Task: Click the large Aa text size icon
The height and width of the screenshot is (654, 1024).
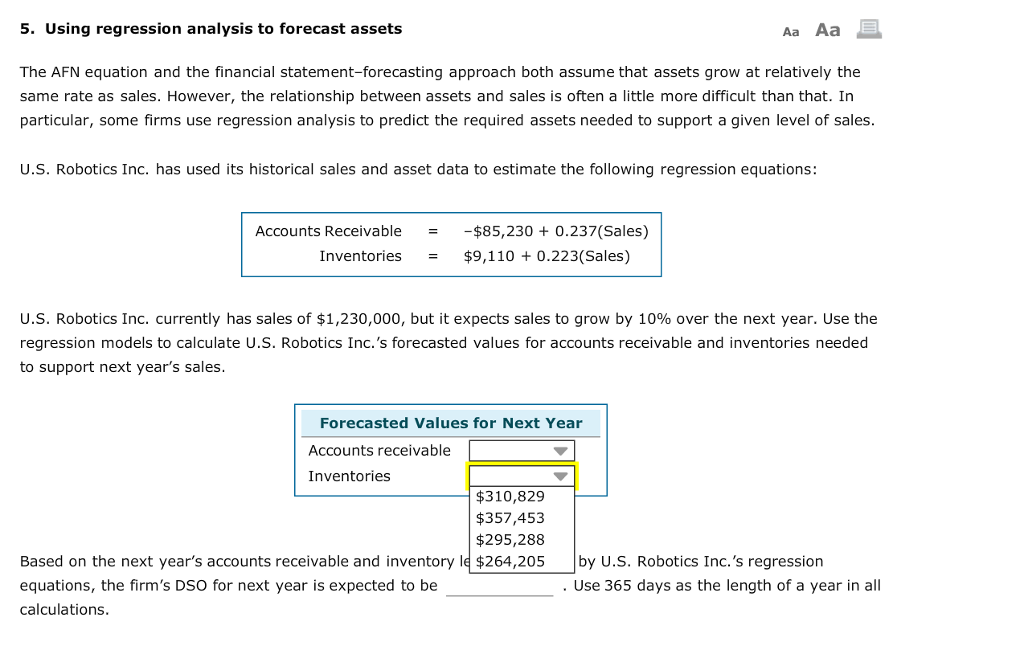Action: pyautogui.click(x=827, y=29)
